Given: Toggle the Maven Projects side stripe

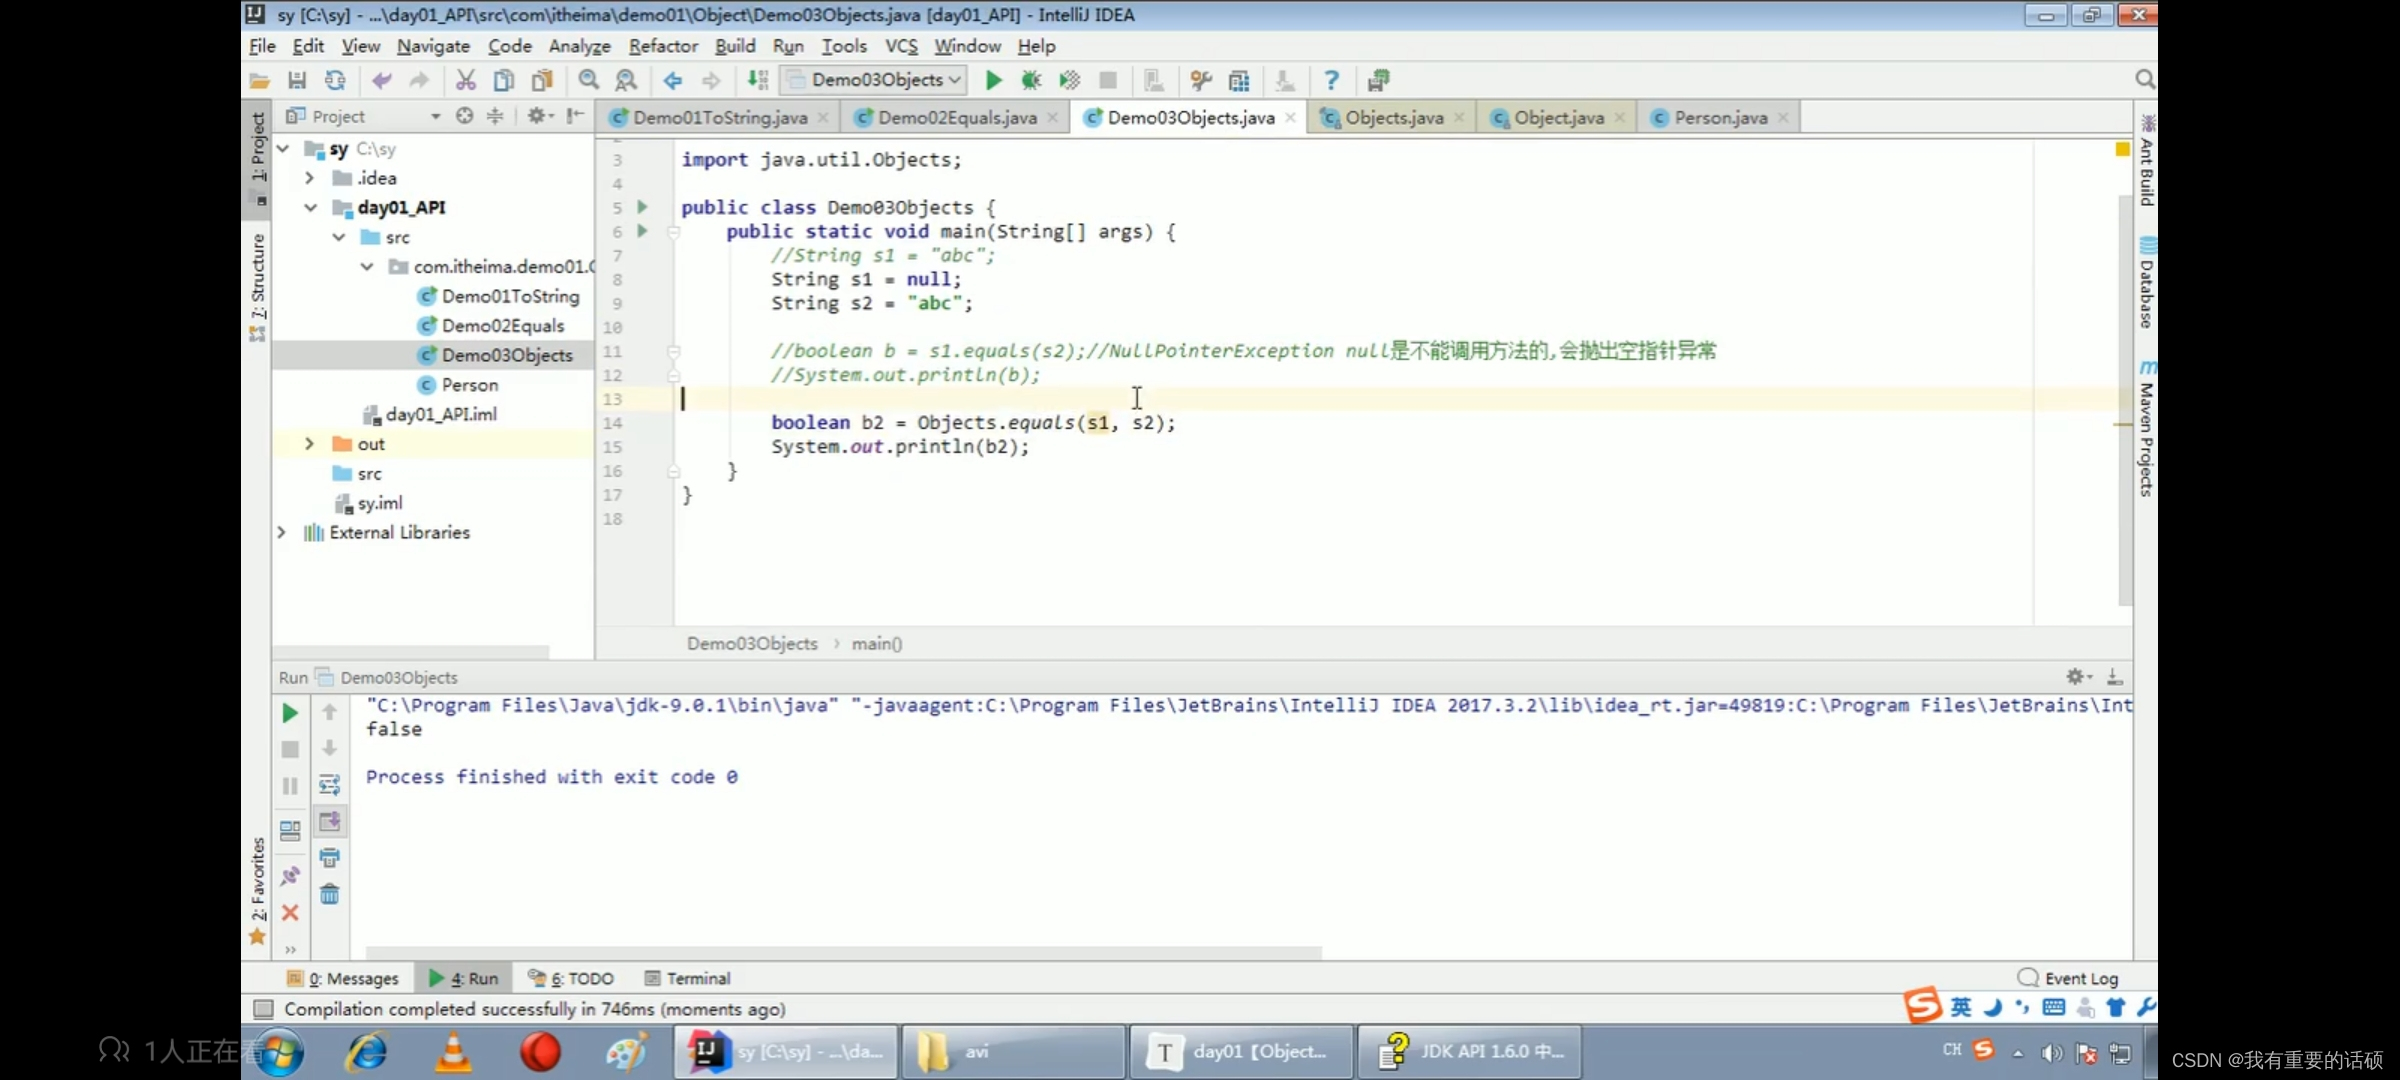Looking at the screenshot, I should [2146, 430].
